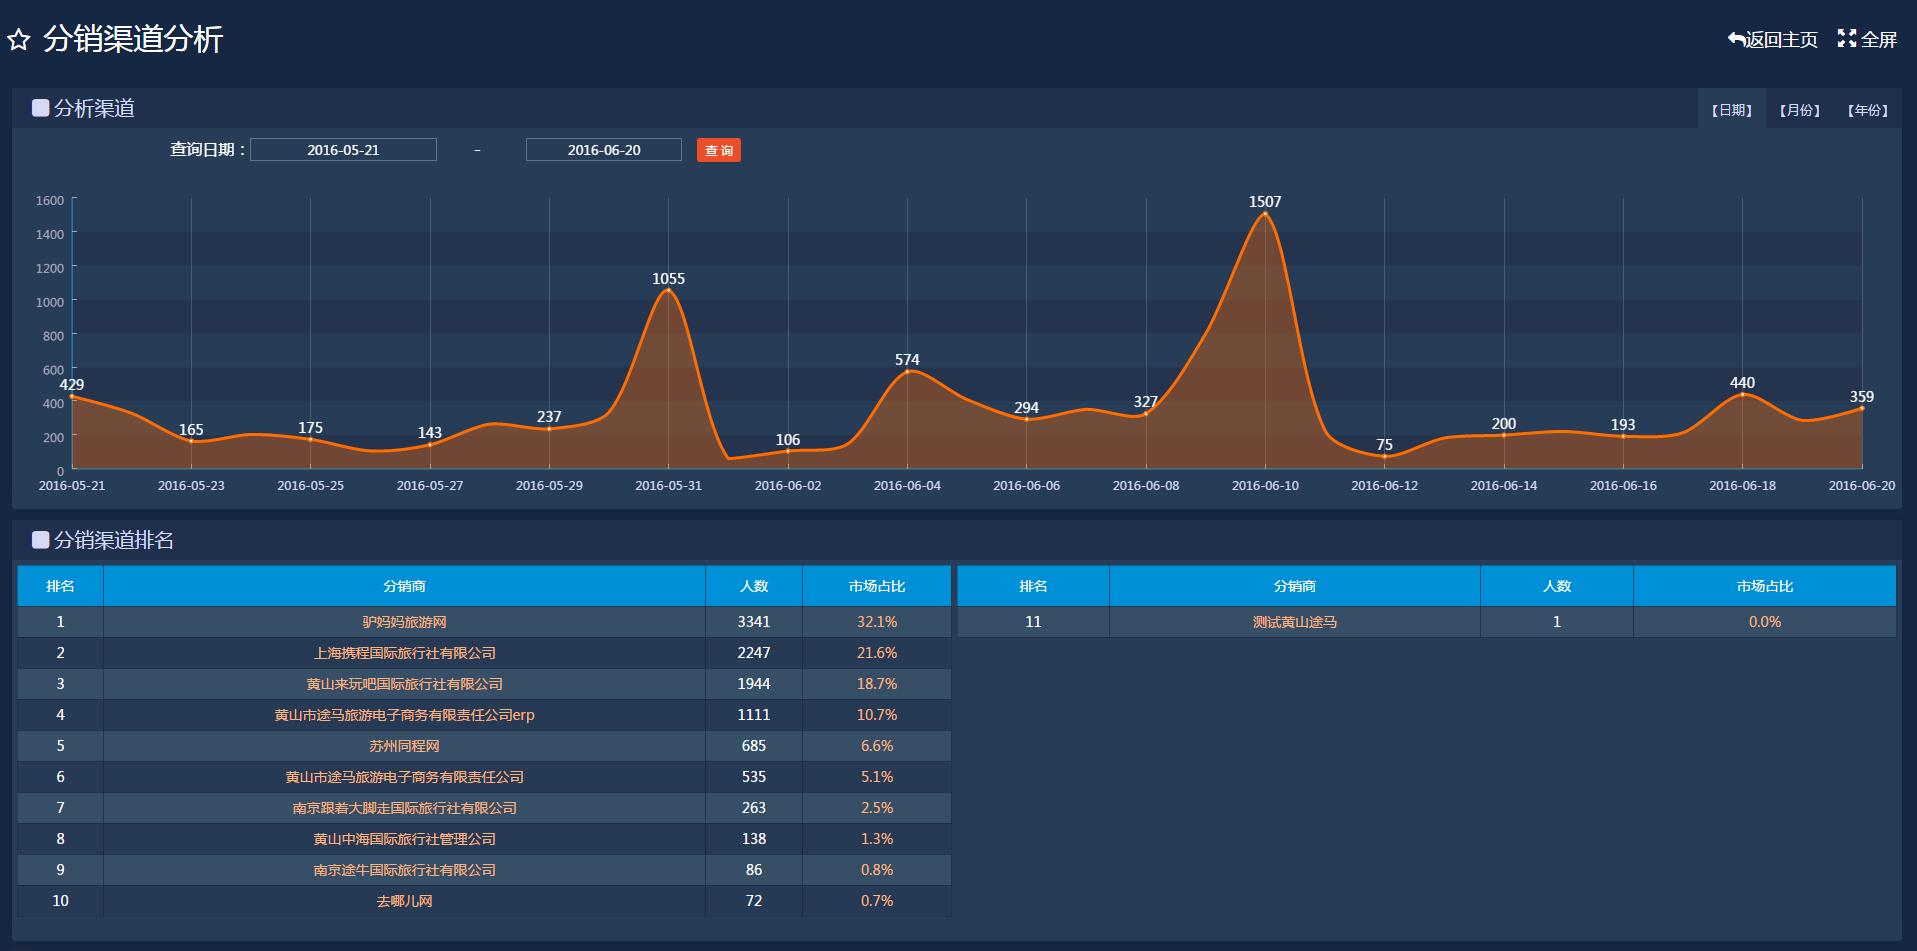
Task: Open the end date field 2016-06-20
Action: coord(603,150)
